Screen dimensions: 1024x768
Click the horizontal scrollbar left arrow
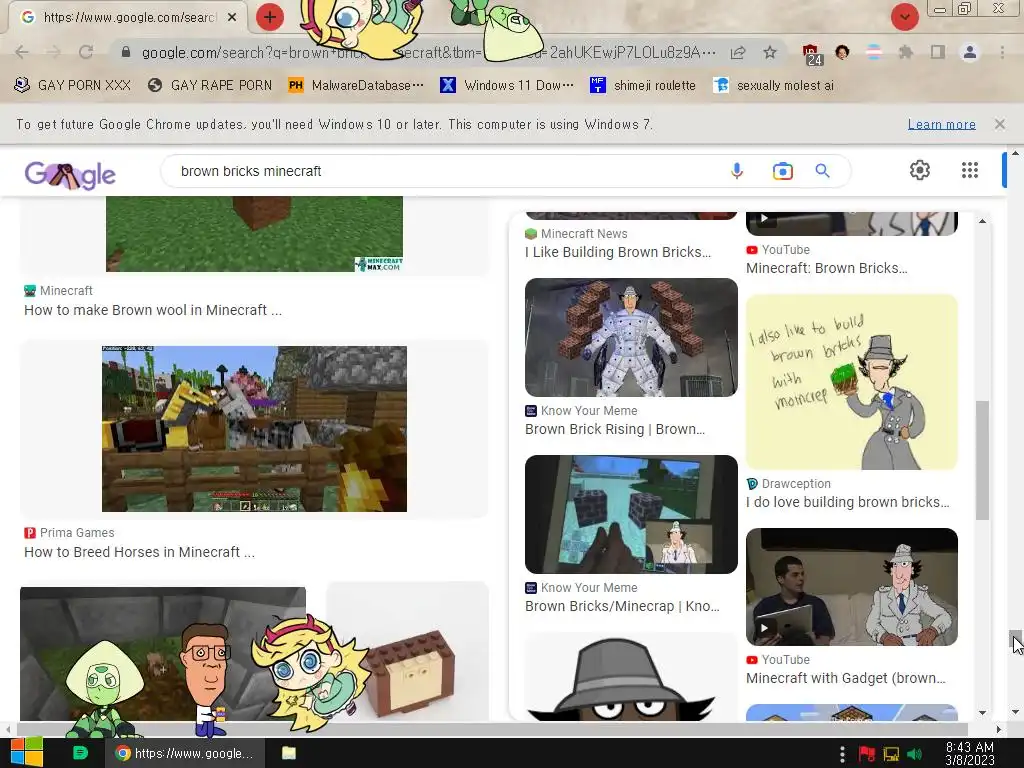point(7,729)
